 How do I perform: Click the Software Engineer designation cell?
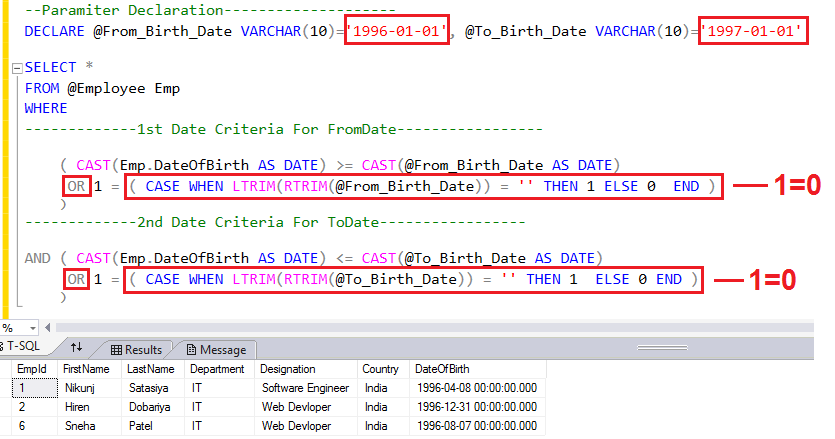click(305, 388)
